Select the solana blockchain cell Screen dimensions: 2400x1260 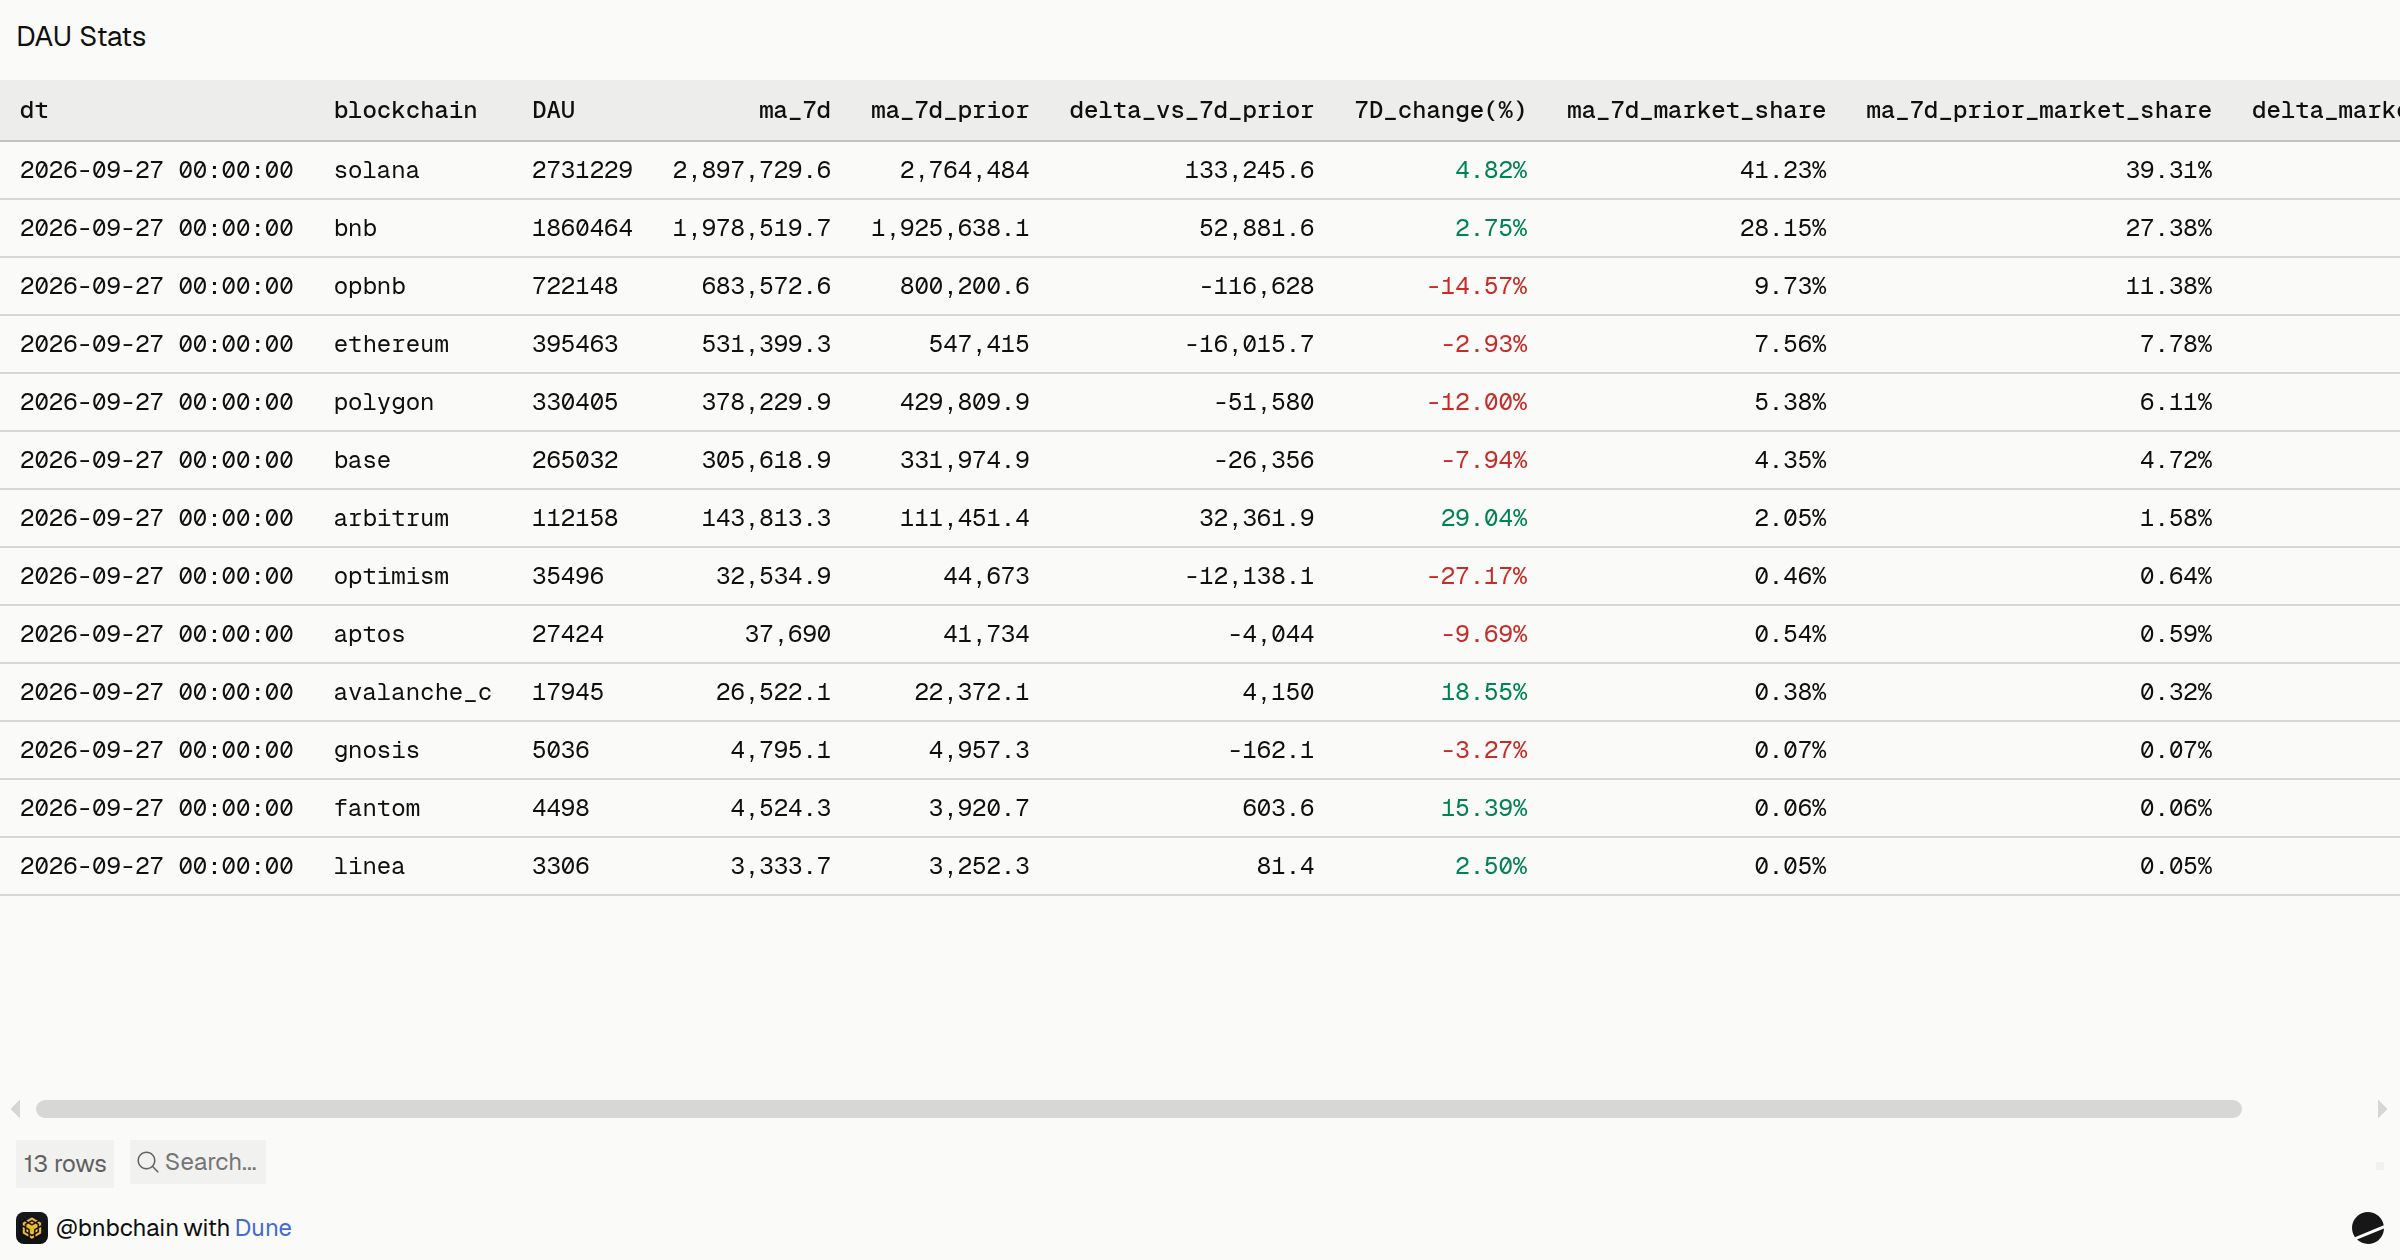point(376,170)
